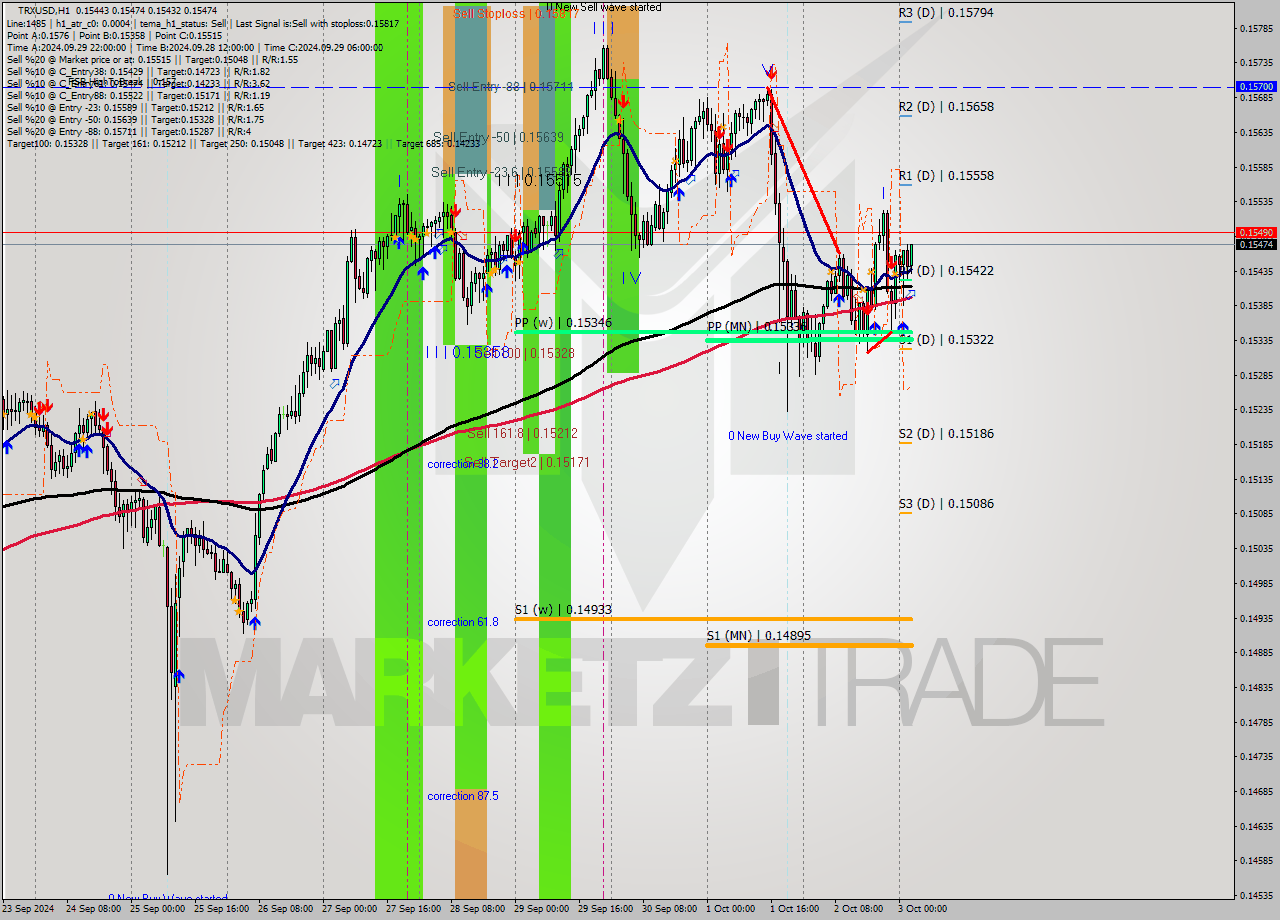Click the 'correction 87.5' label

coord(463,796)
